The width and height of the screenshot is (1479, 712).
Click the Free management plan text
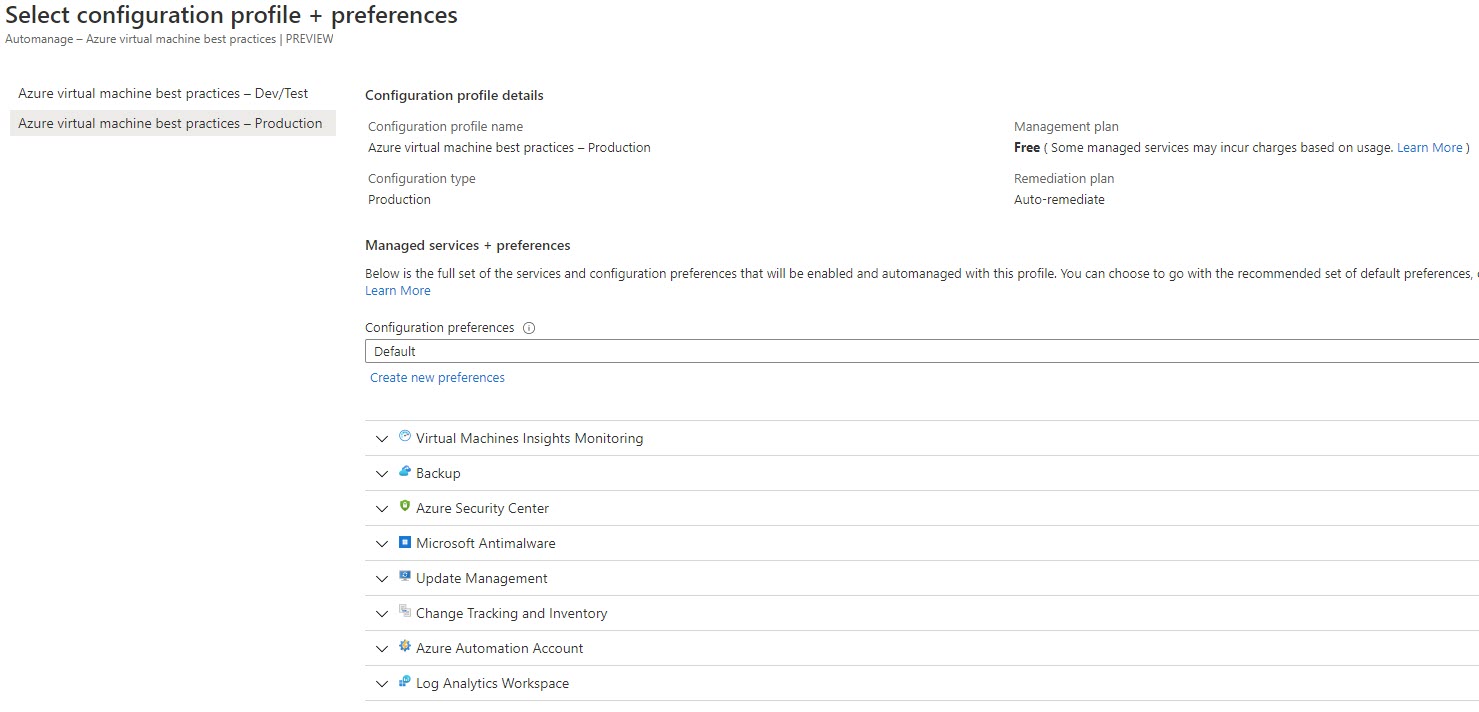click(1027, 148)
